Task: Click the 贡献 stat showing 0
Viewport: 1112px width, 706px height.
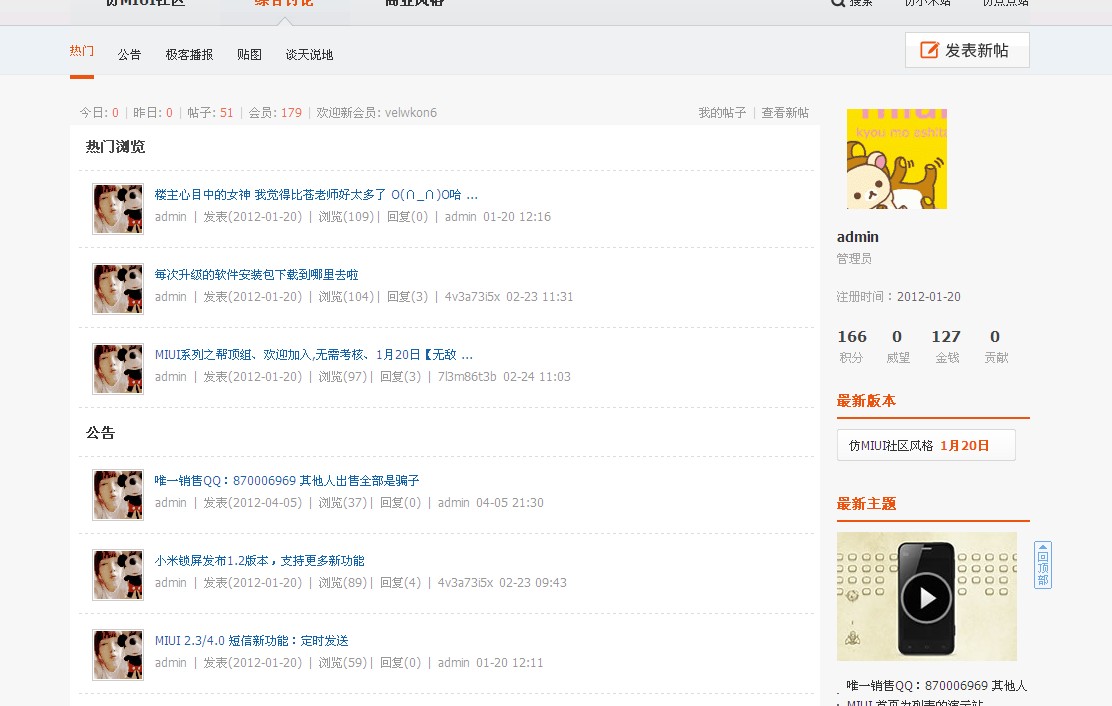Action: coord(996,346)
